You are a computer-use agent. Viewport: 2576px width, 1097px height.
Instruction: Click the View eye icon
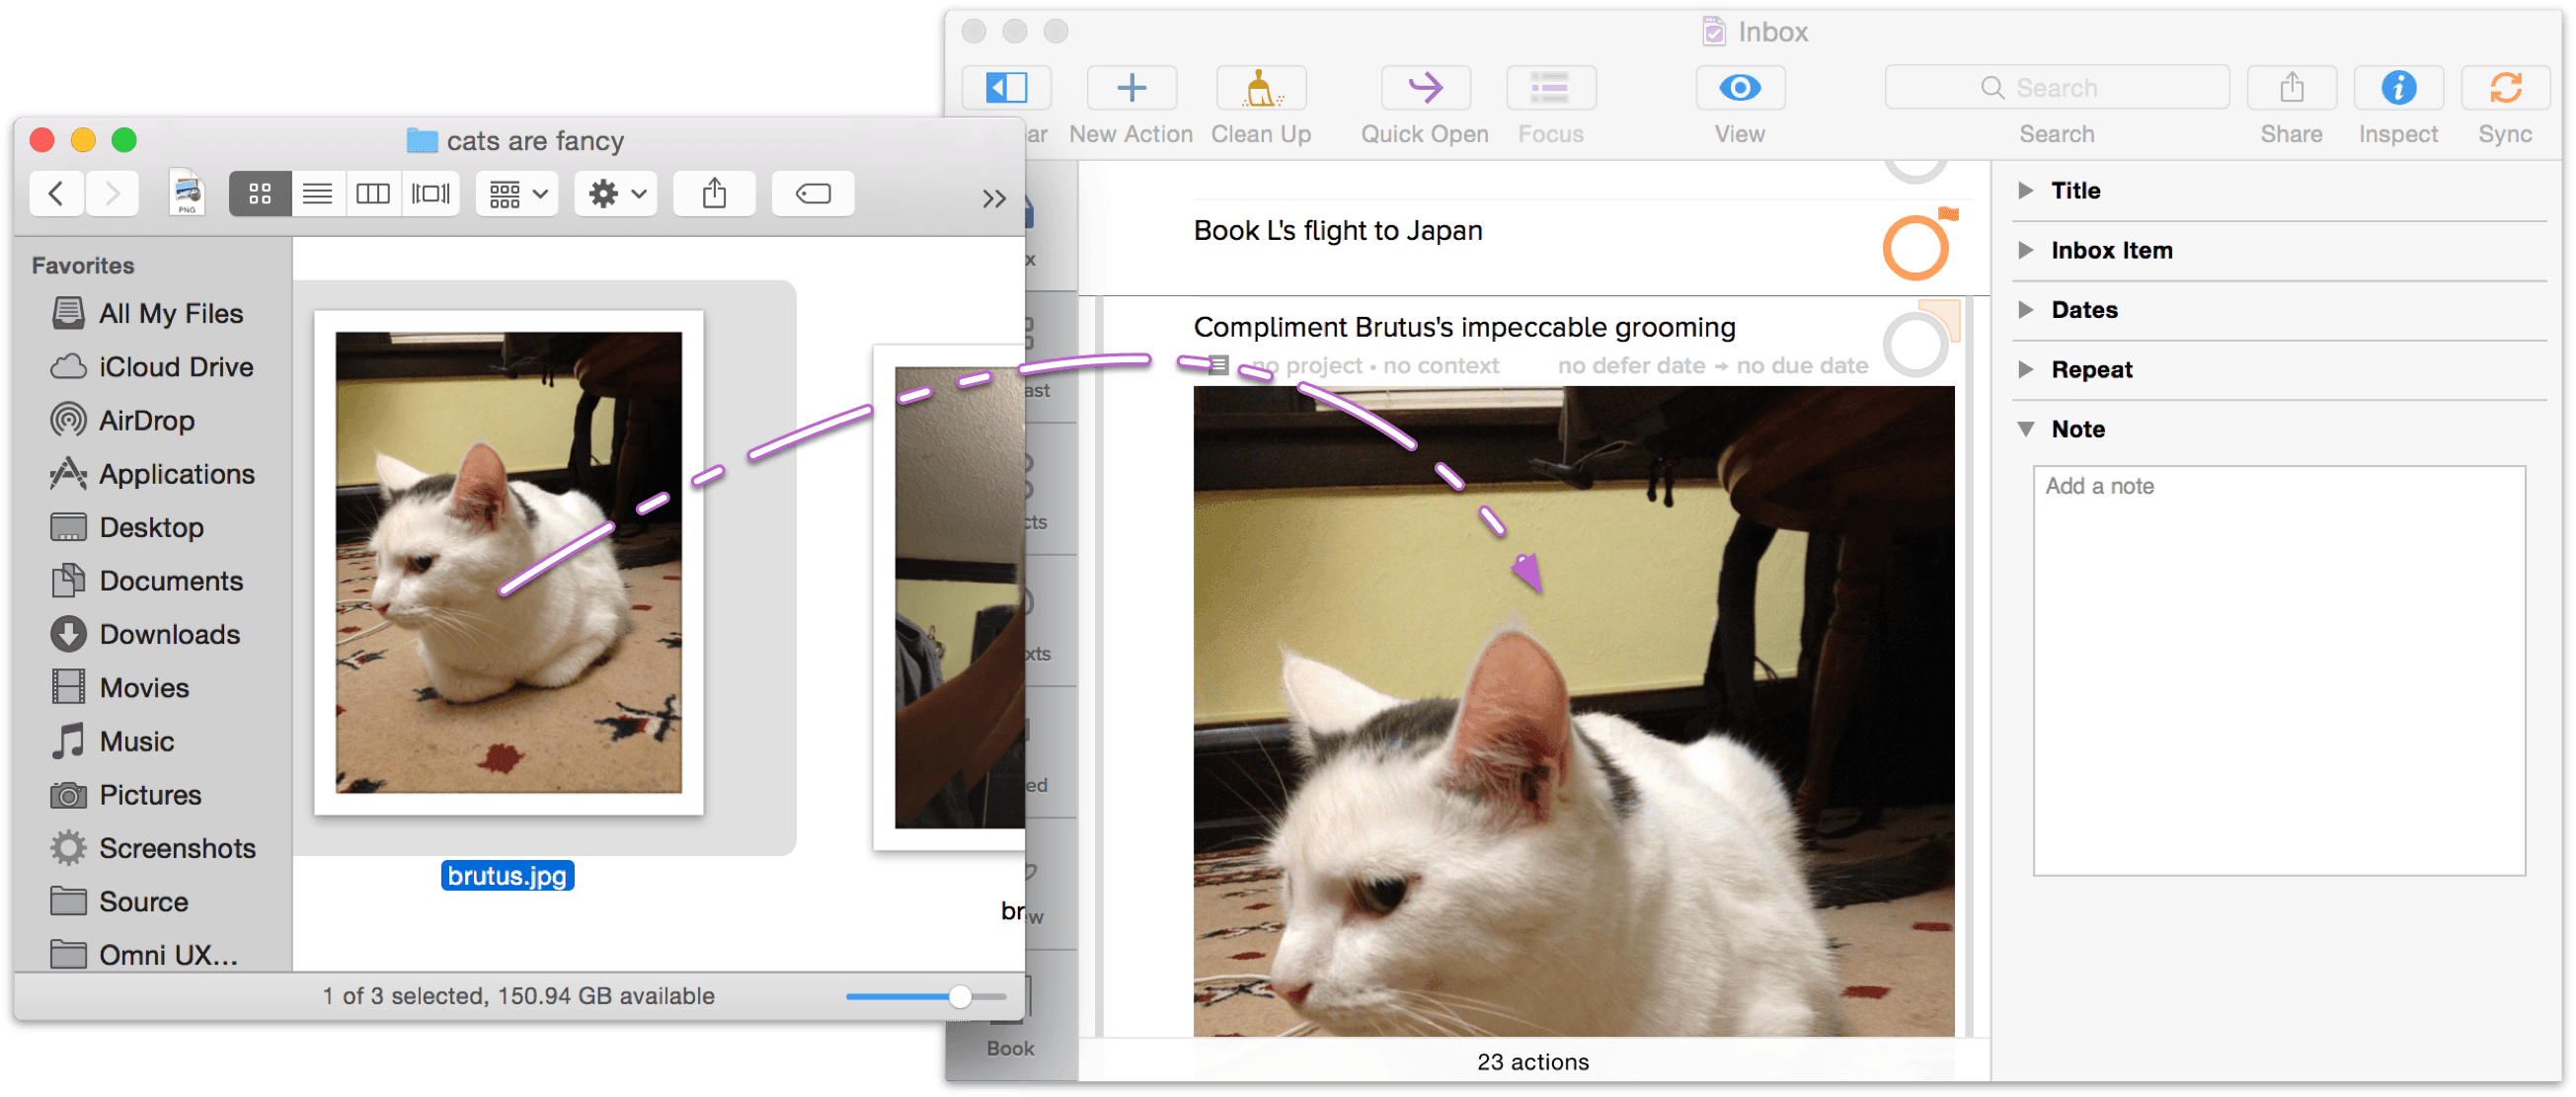[x=1739, y=88]
